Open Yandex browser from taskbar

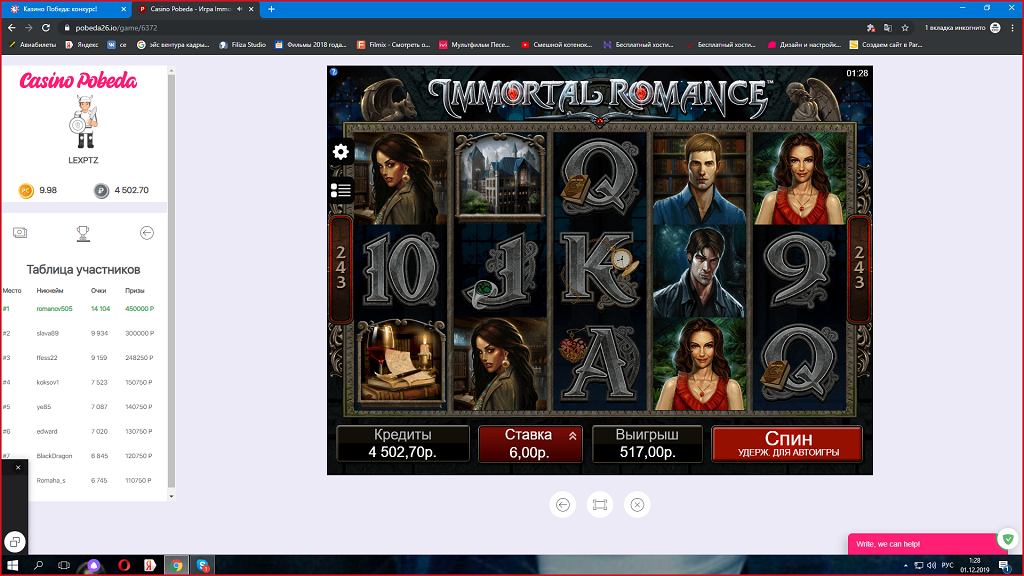click(150, 565)
